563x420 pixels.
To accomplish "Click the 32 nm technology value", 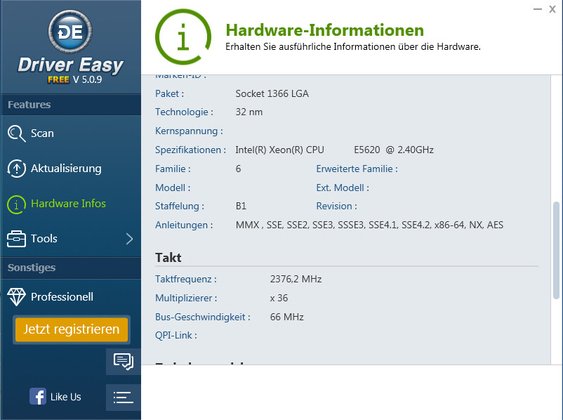I will (249, 112).
